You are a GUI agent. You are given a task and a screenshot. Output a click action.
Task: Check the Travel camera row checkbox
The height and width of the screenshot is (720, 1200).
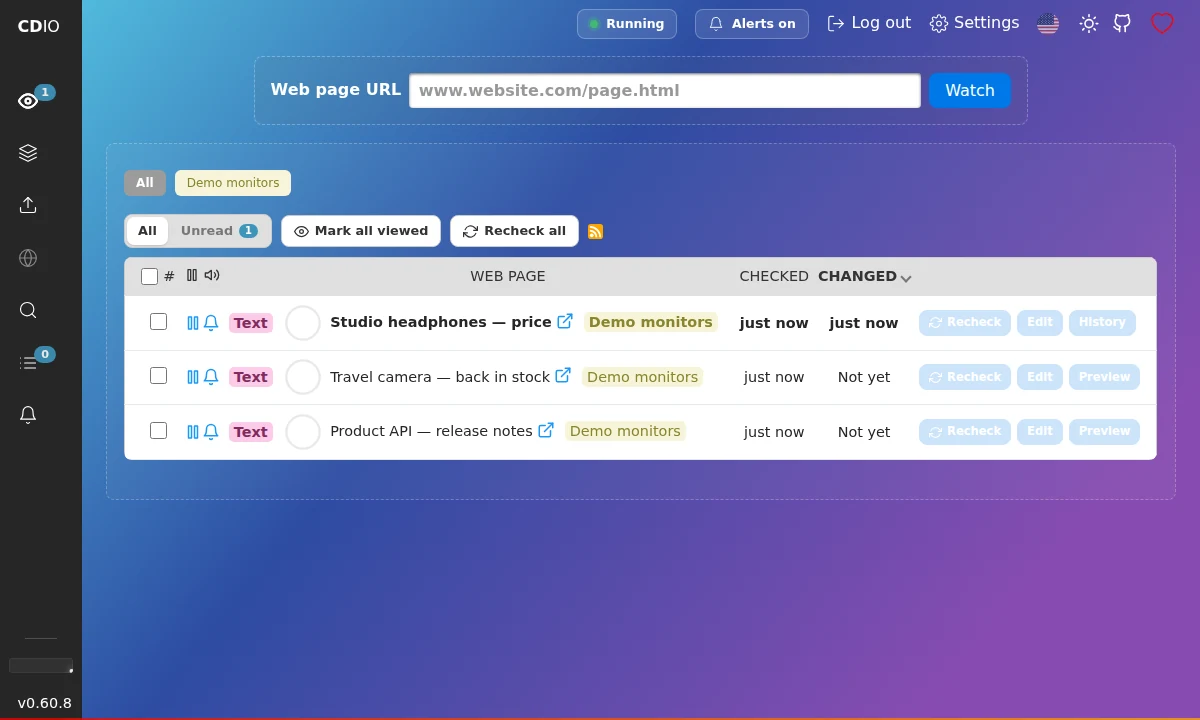158,375
